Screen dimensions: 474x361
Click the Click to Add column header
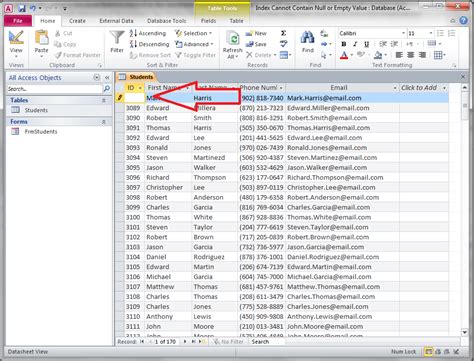click(x=419, y=88)
